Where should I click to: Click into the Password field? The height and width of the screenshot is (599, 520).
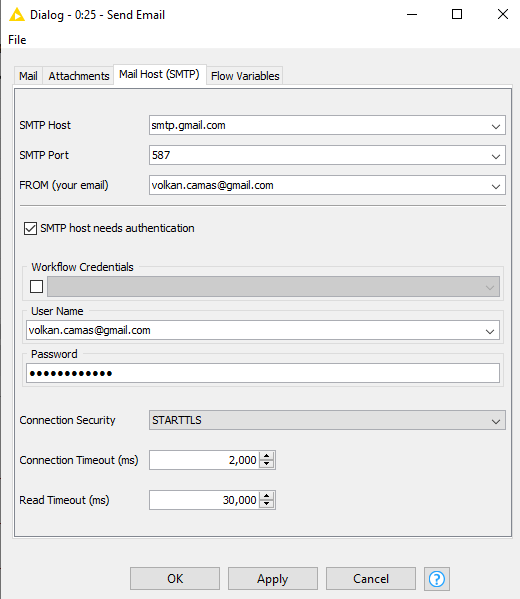click(x=263, y=373)
